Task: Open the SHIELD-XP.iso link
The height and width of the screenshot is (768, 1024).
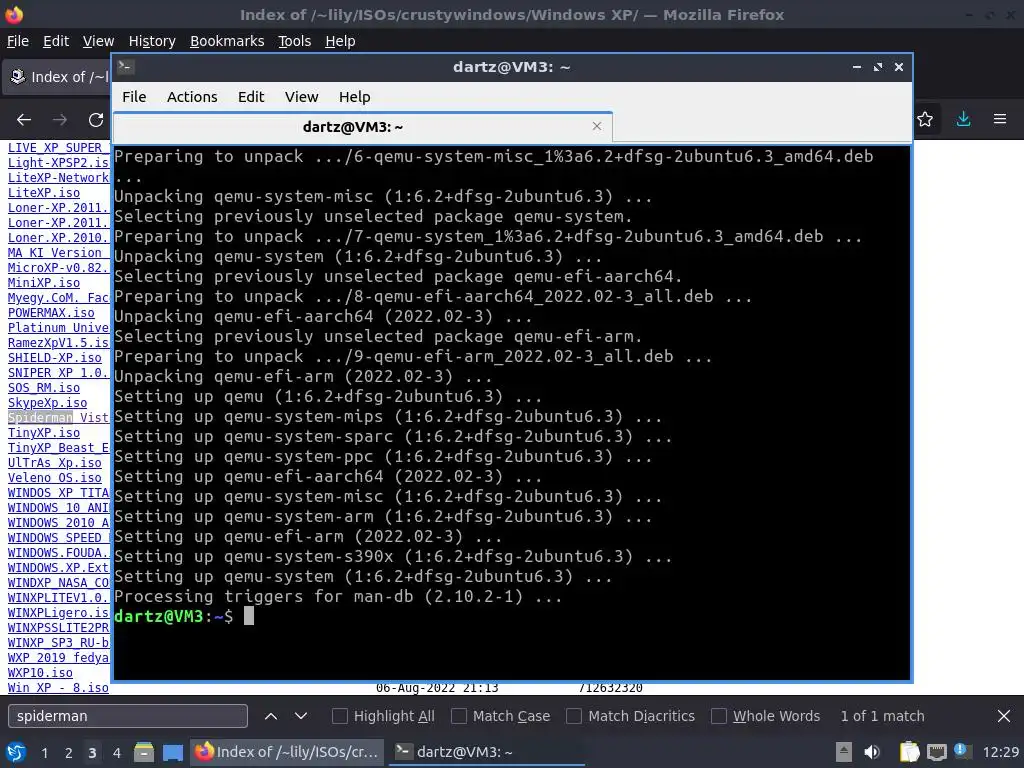Action: click(55, 358)
